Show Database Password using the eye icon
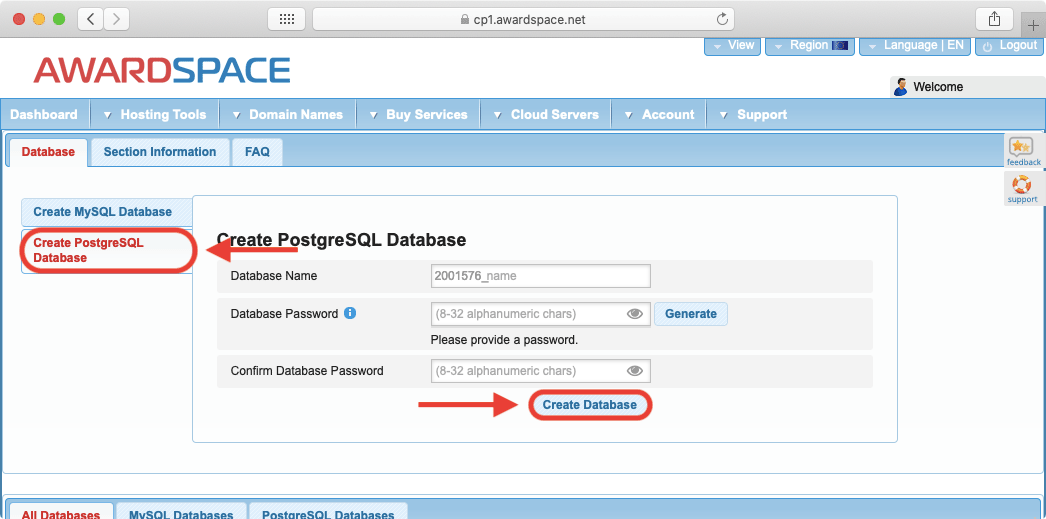This screenshot has height=519, width=1046. pyautogui.click(x=634, y=314)
